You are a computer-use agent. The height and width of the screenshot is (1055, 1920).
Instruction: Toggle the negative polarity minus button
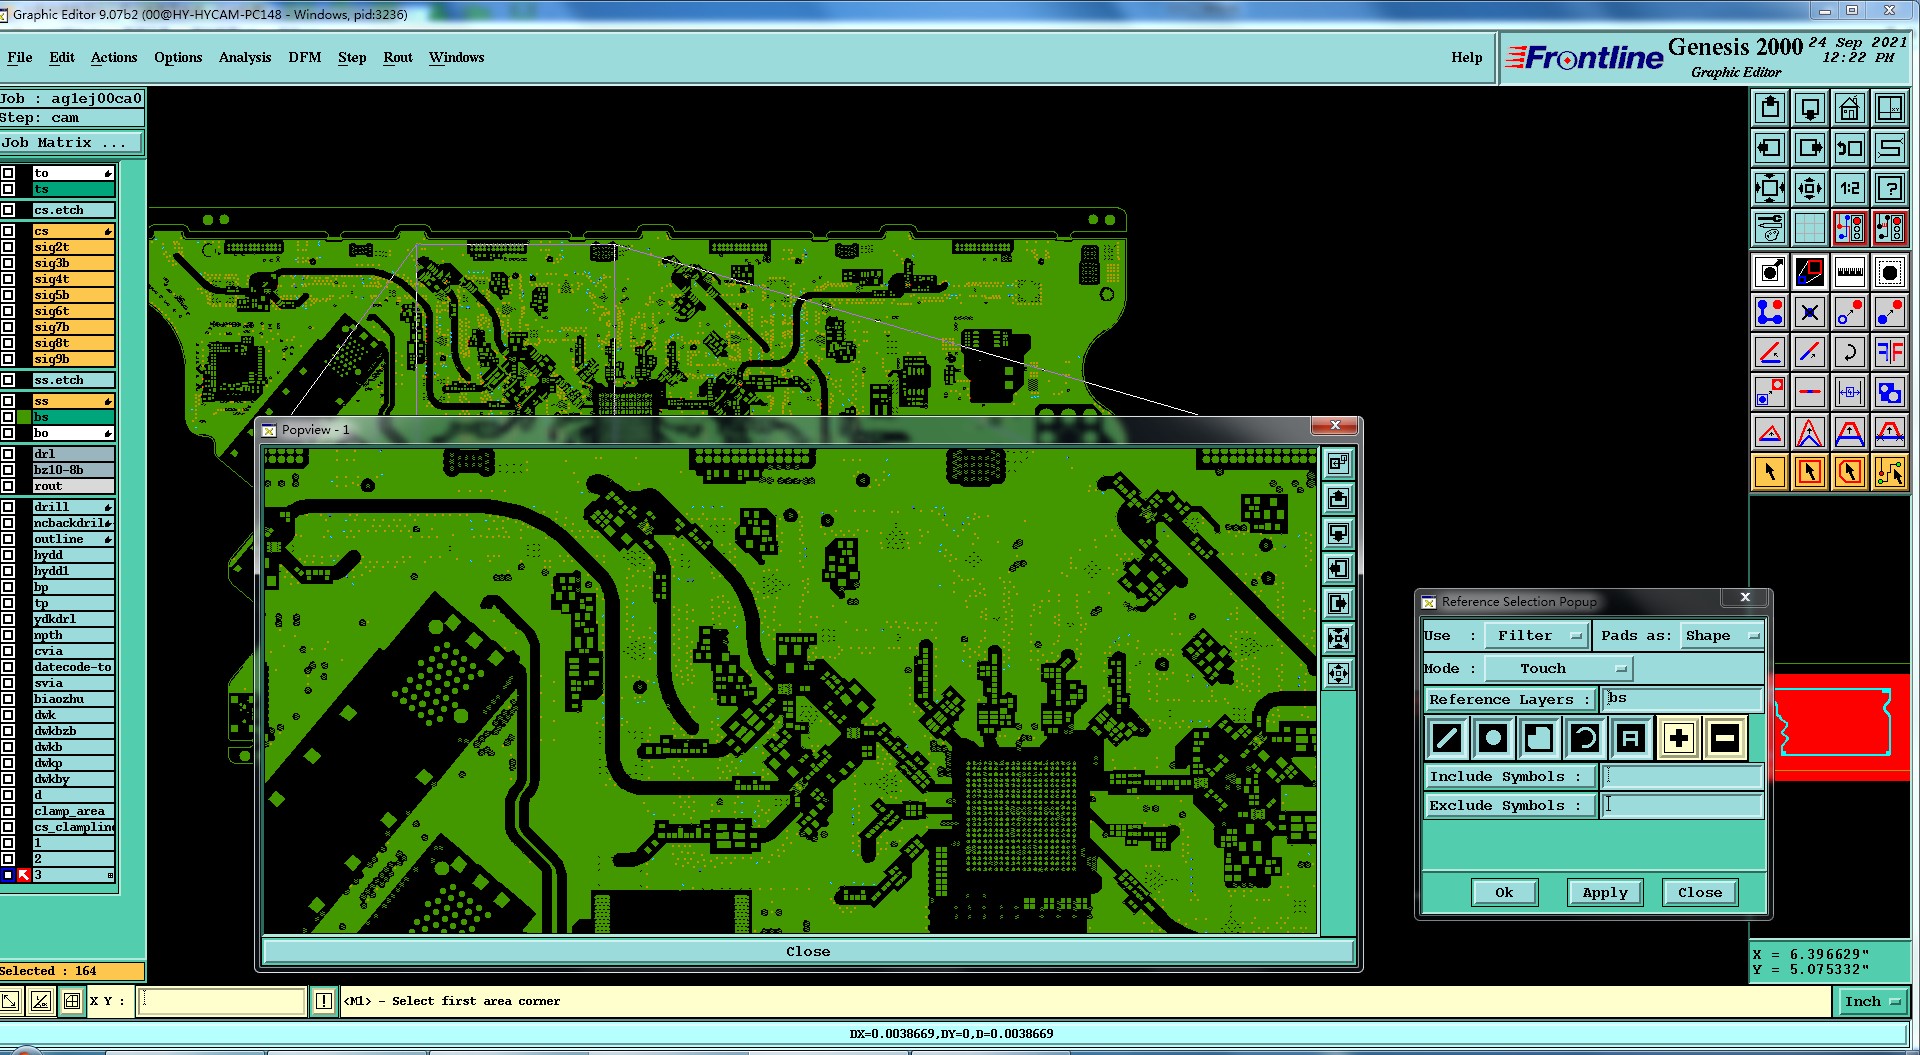tap(1724, 739)
